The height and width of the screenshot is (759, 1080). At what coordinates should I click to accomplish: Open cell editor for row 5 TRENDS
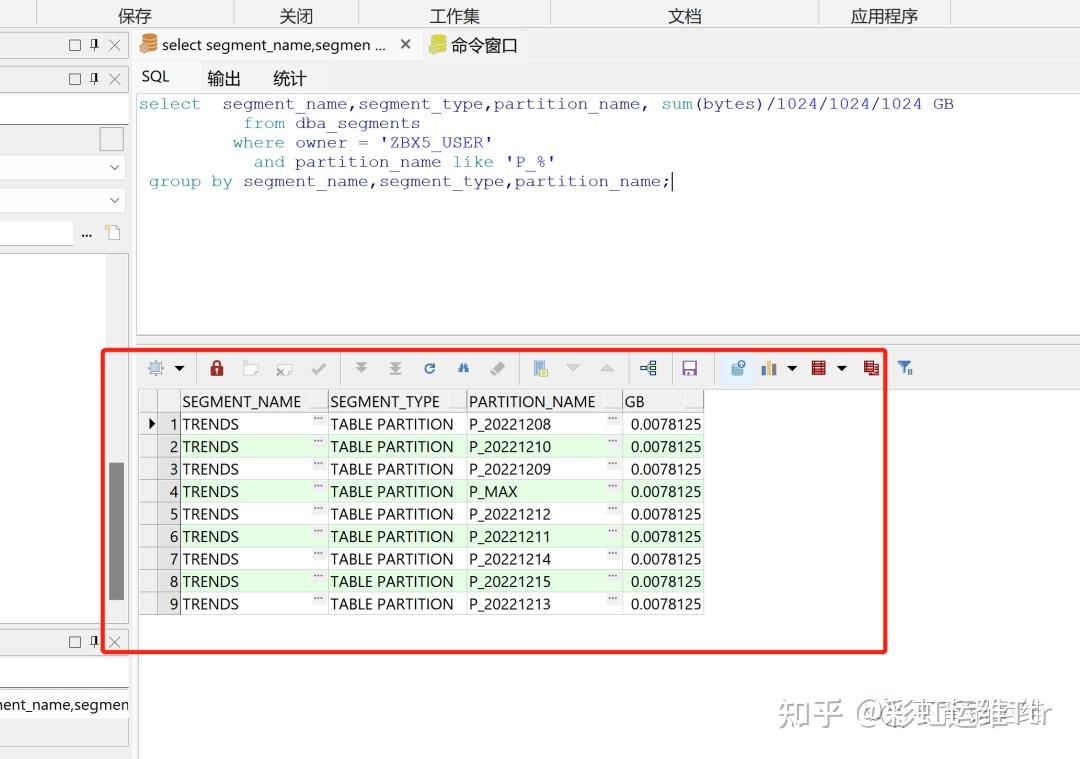click(318, 509)
